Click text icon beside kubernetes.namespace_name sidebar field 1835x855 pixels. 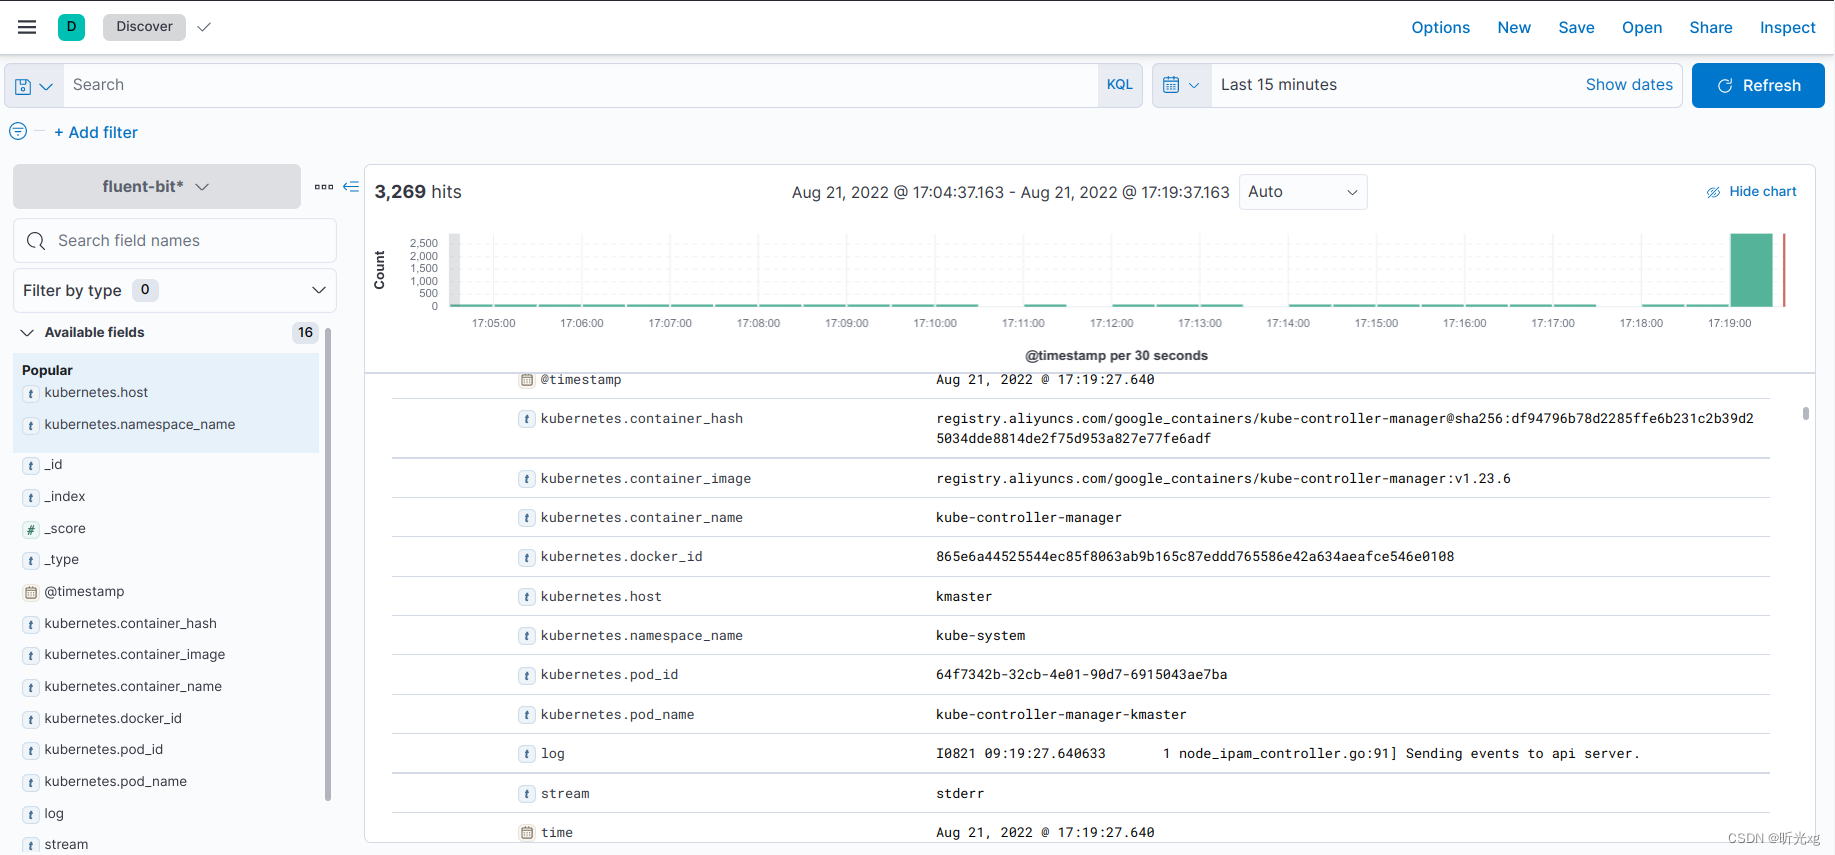(x=31, y=426)
